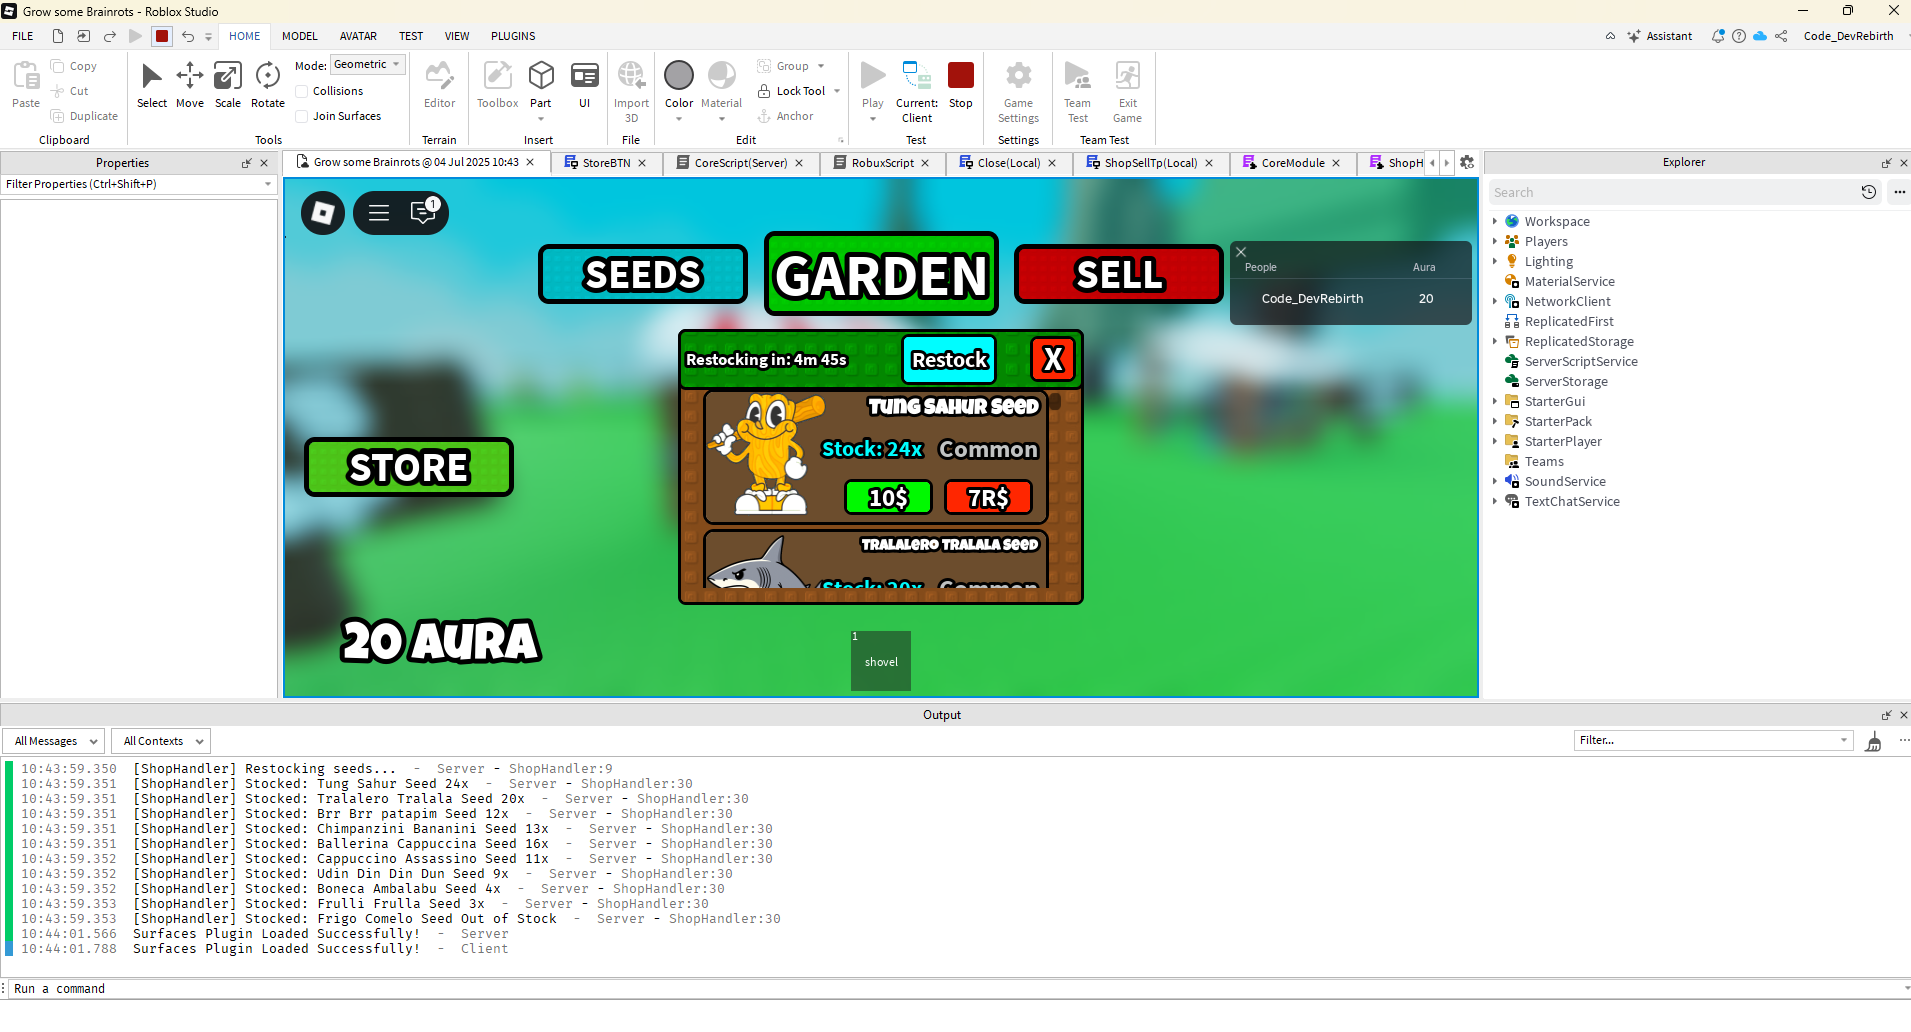1911x1032 pixels.
Task: Click the share icon in top bar
Action: [1781, 36]
